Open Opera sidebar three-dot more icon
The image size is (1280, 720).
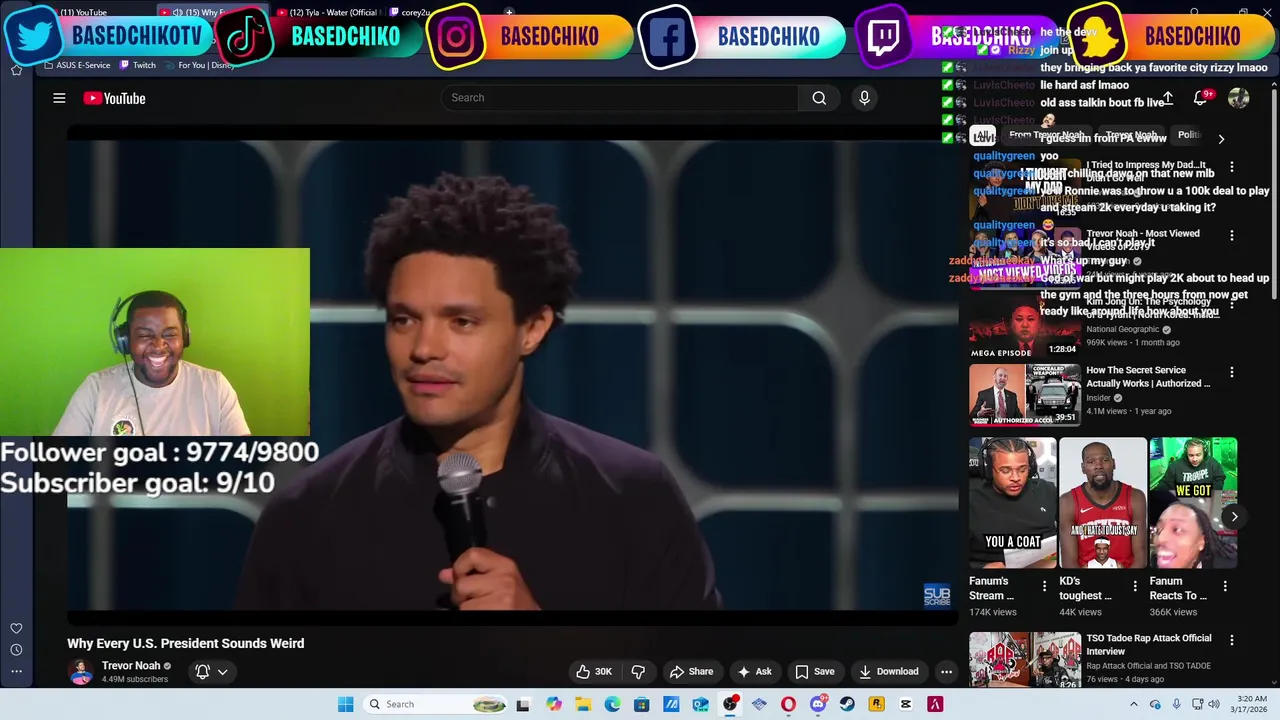(16, 671)
